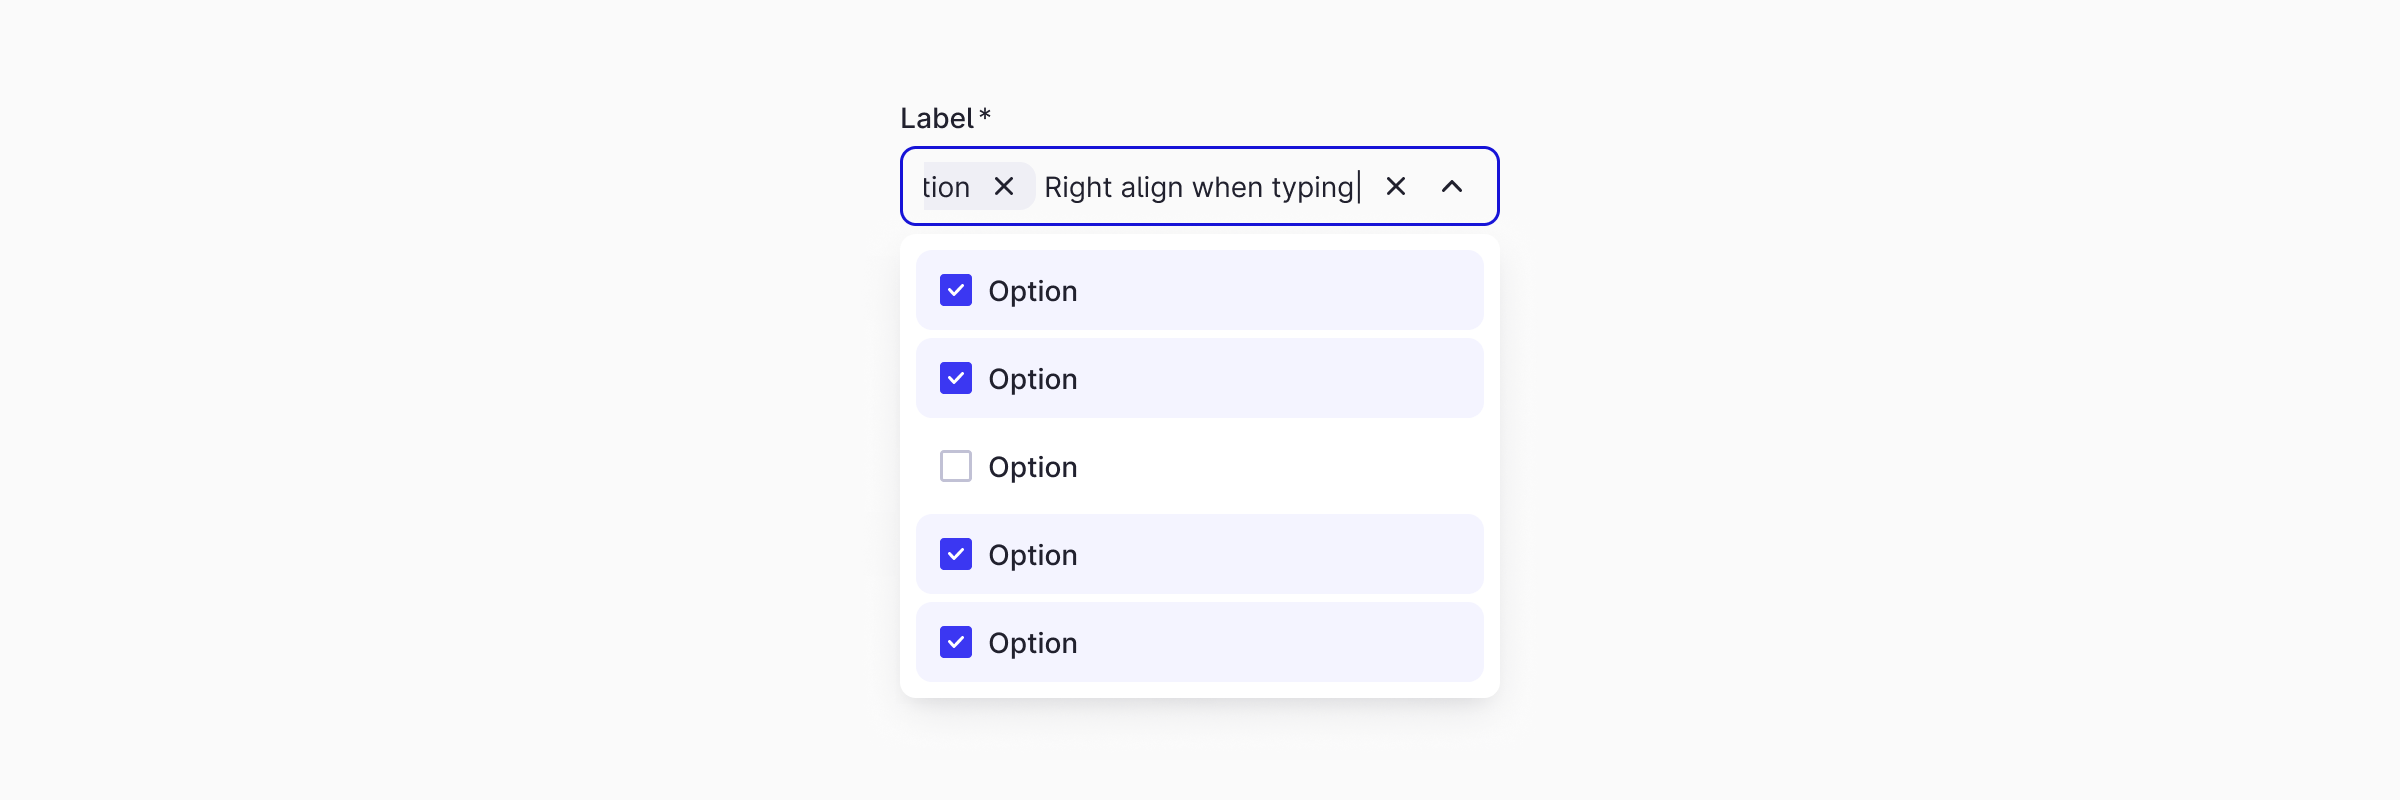Uncheck the first Option checkbox
The image size is (2400, 800).
(x=955, y=290)
